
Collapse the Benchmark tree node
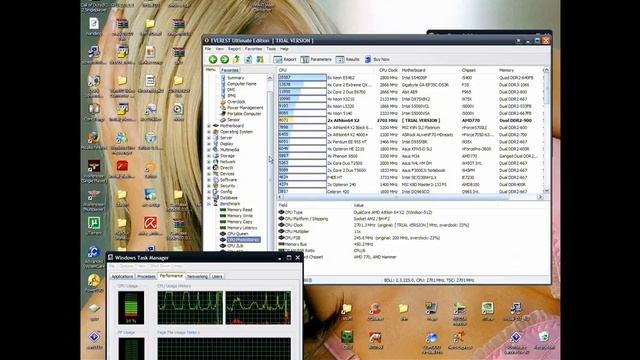[x=209, y=204]
